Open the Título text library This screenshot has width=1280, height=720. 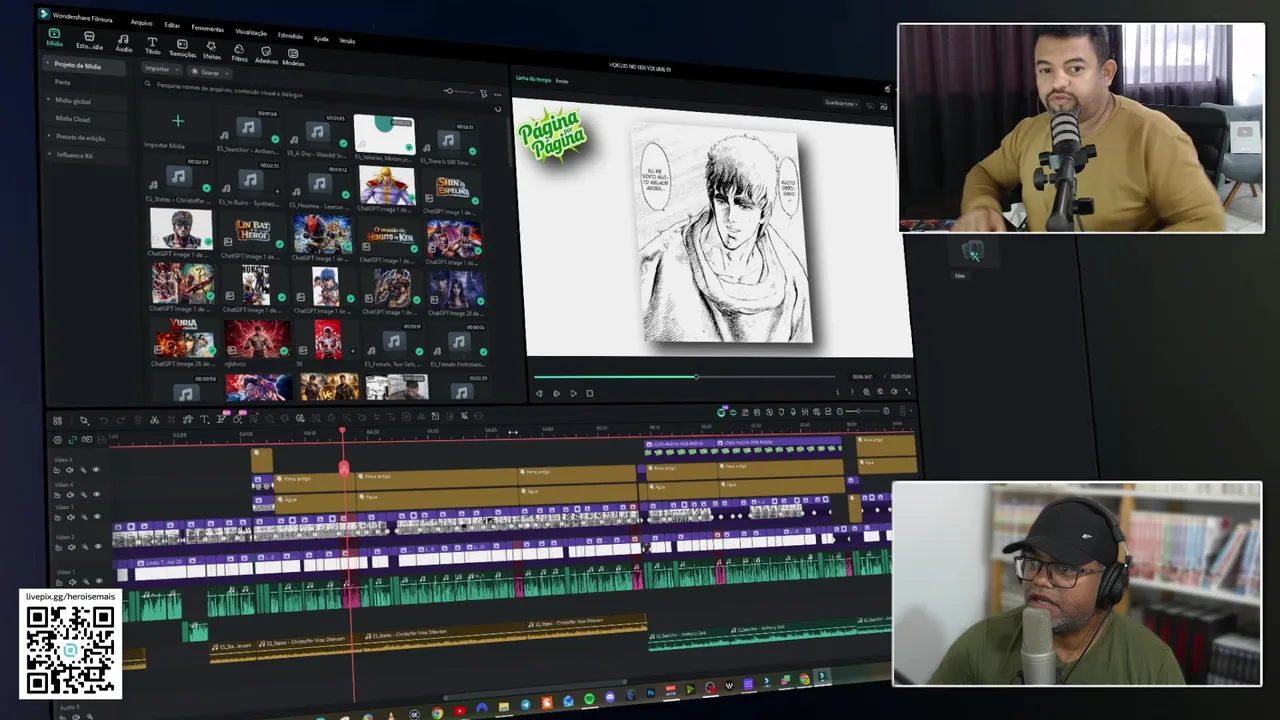coord(152,46)
